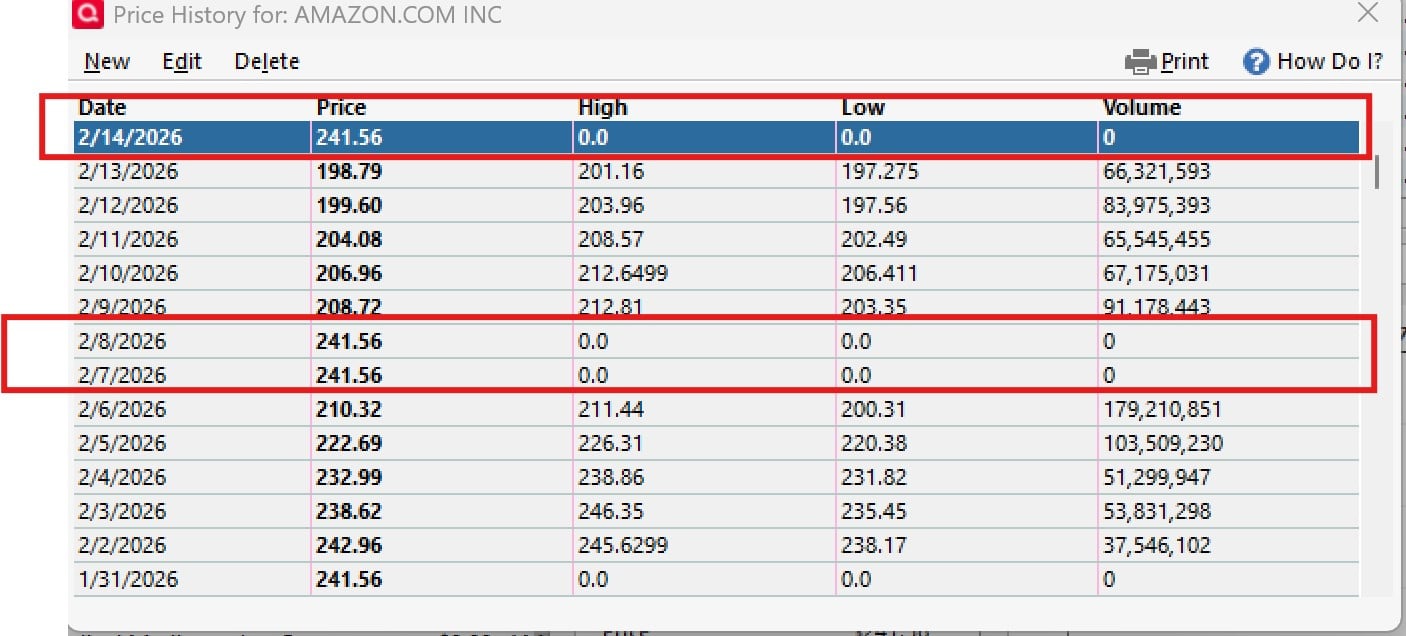Click the printer icon
Image resolution: width=1406 pixels, height=636 pixels.
pos(1140,62)
